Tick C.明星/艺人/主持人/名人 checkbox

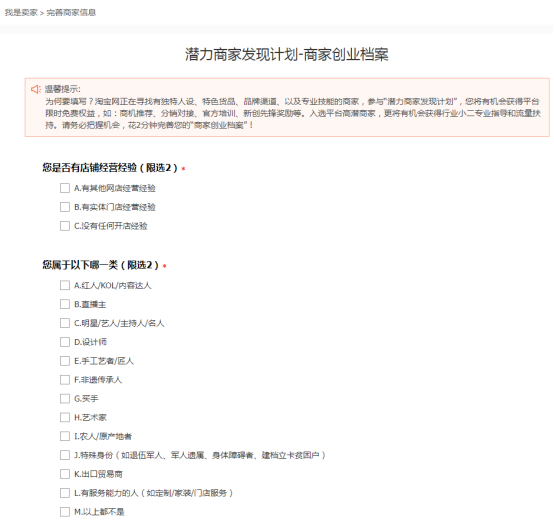coord(65,323)
